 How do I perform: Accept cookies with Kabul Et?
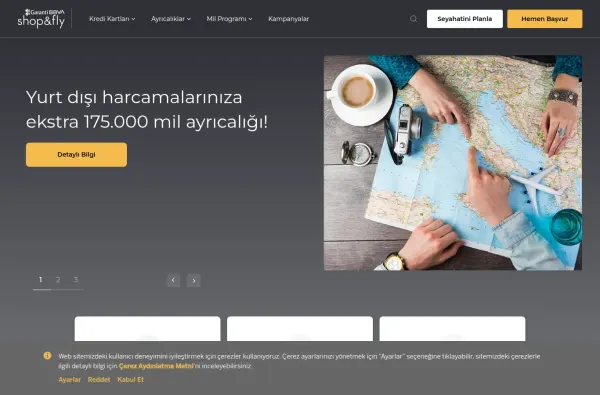[x=130, y=380]
